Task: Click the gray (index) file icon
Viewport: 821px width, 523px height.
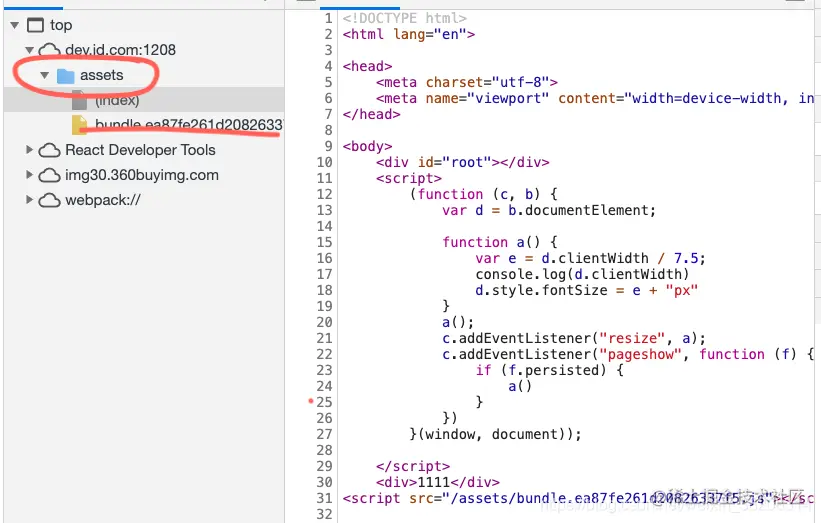Action: pos(79,101)
